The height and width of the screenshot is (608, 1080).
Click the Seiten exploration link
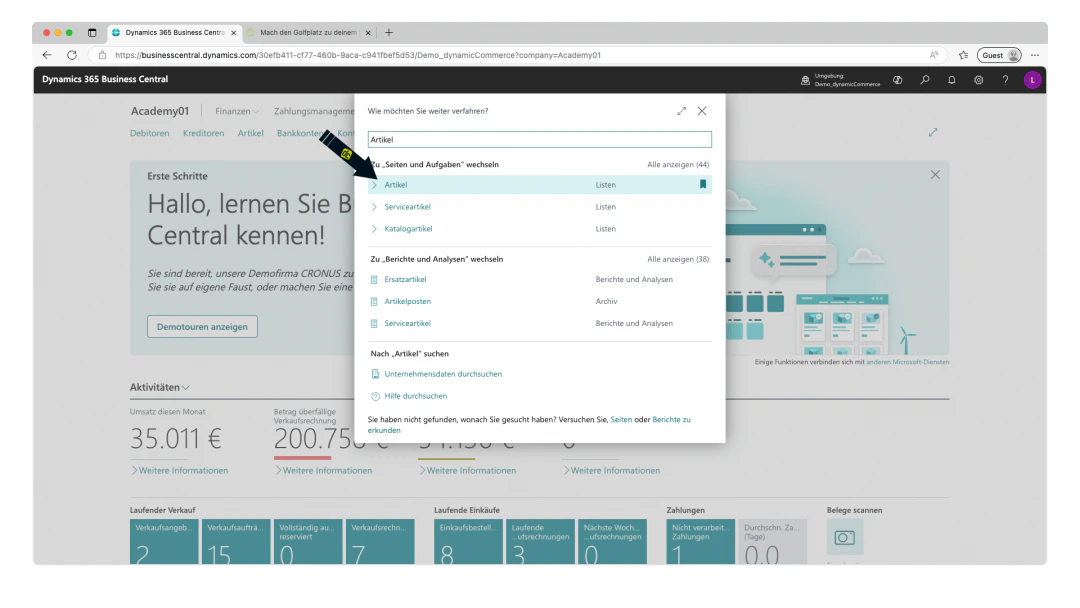621,419
